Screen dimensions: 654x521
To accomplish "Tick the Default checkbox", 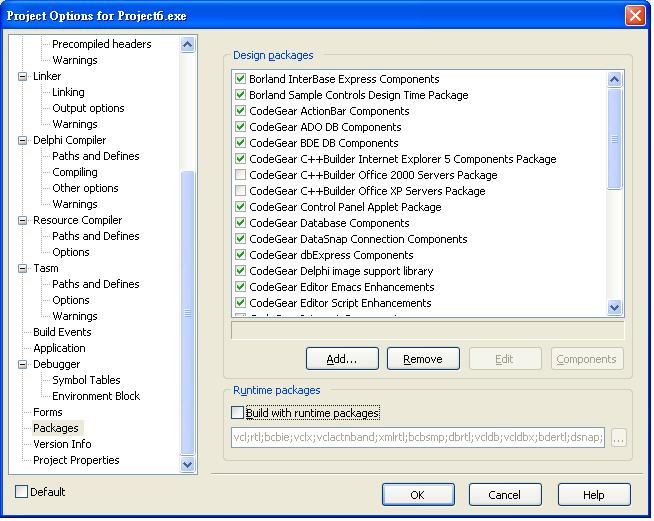I will (x=21, y=491).
